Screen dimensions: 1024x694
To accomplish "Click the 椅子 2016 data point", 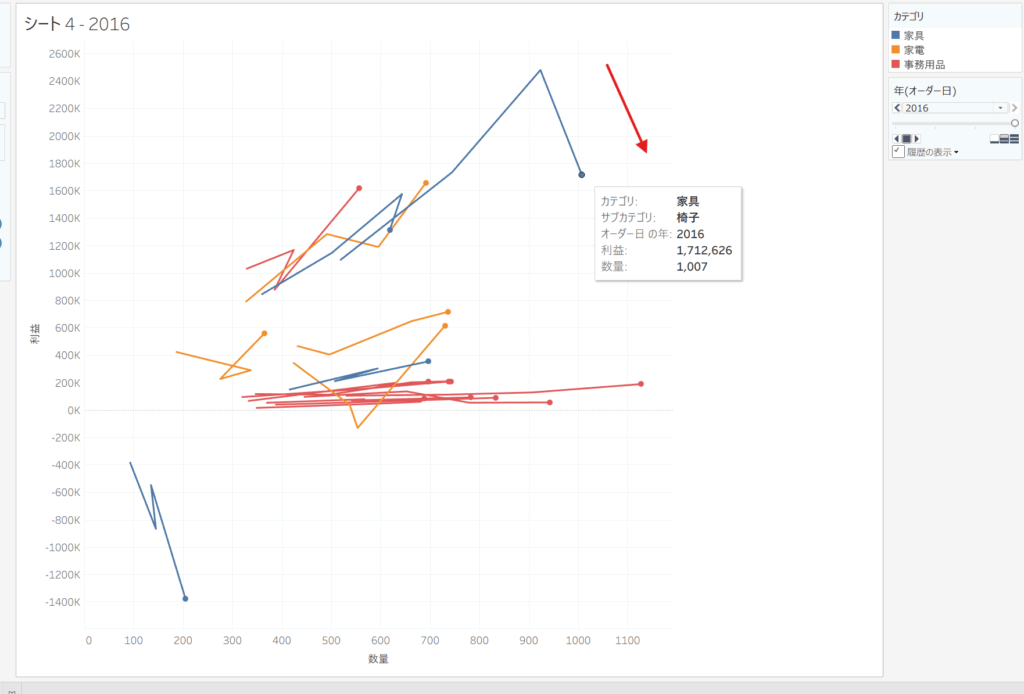I will pyautogui.click(x=581, y=175).
